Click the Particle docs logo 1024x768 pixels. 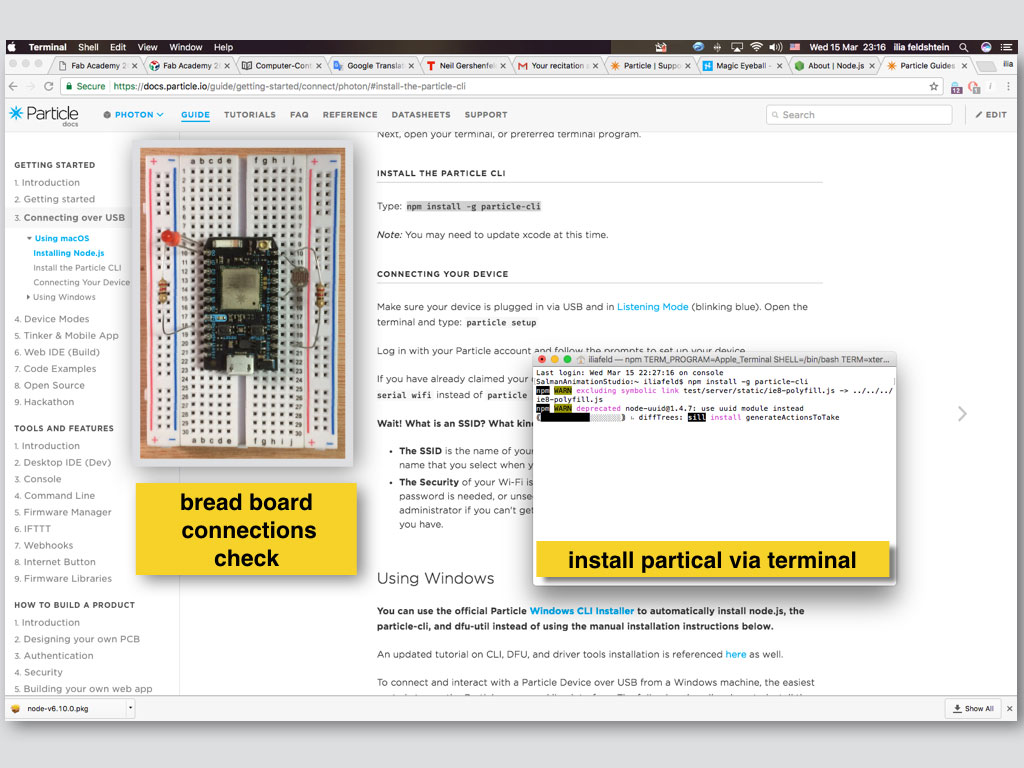tap(44, 114)
